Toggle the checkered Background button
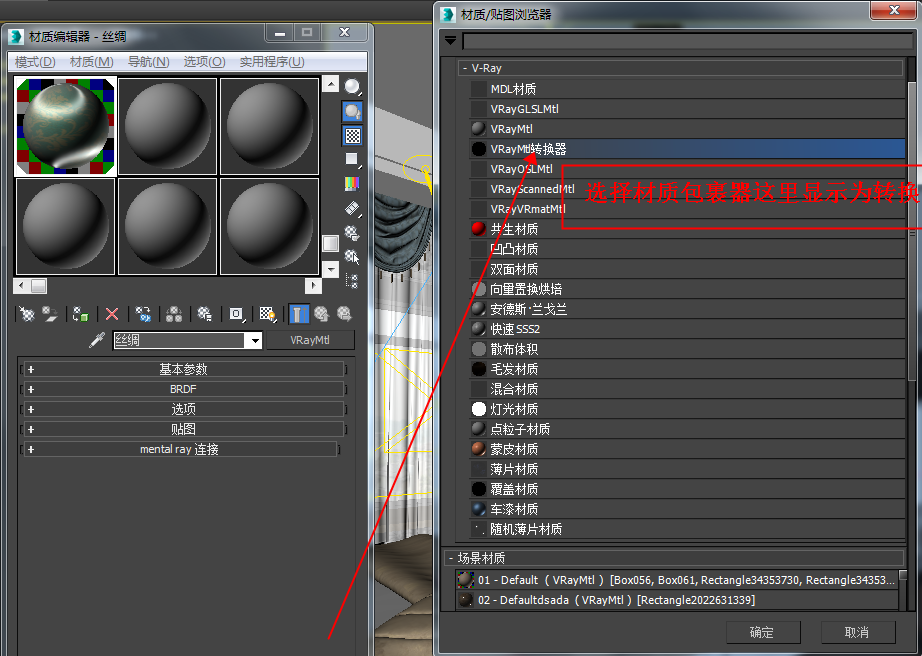 click(x=352, y=135)
